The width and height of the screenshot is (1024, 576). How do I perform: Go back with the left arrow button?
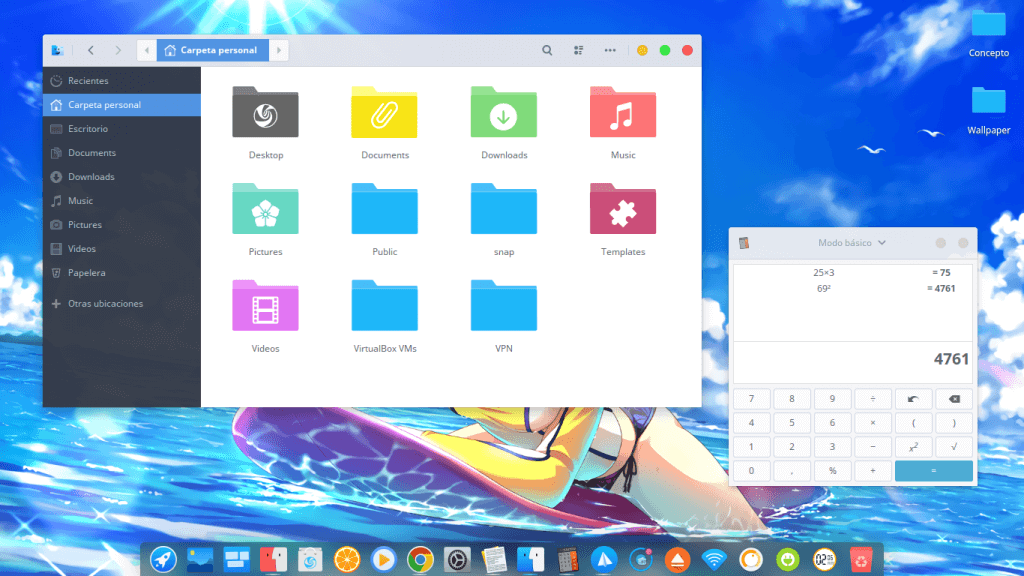coord(91,50)
